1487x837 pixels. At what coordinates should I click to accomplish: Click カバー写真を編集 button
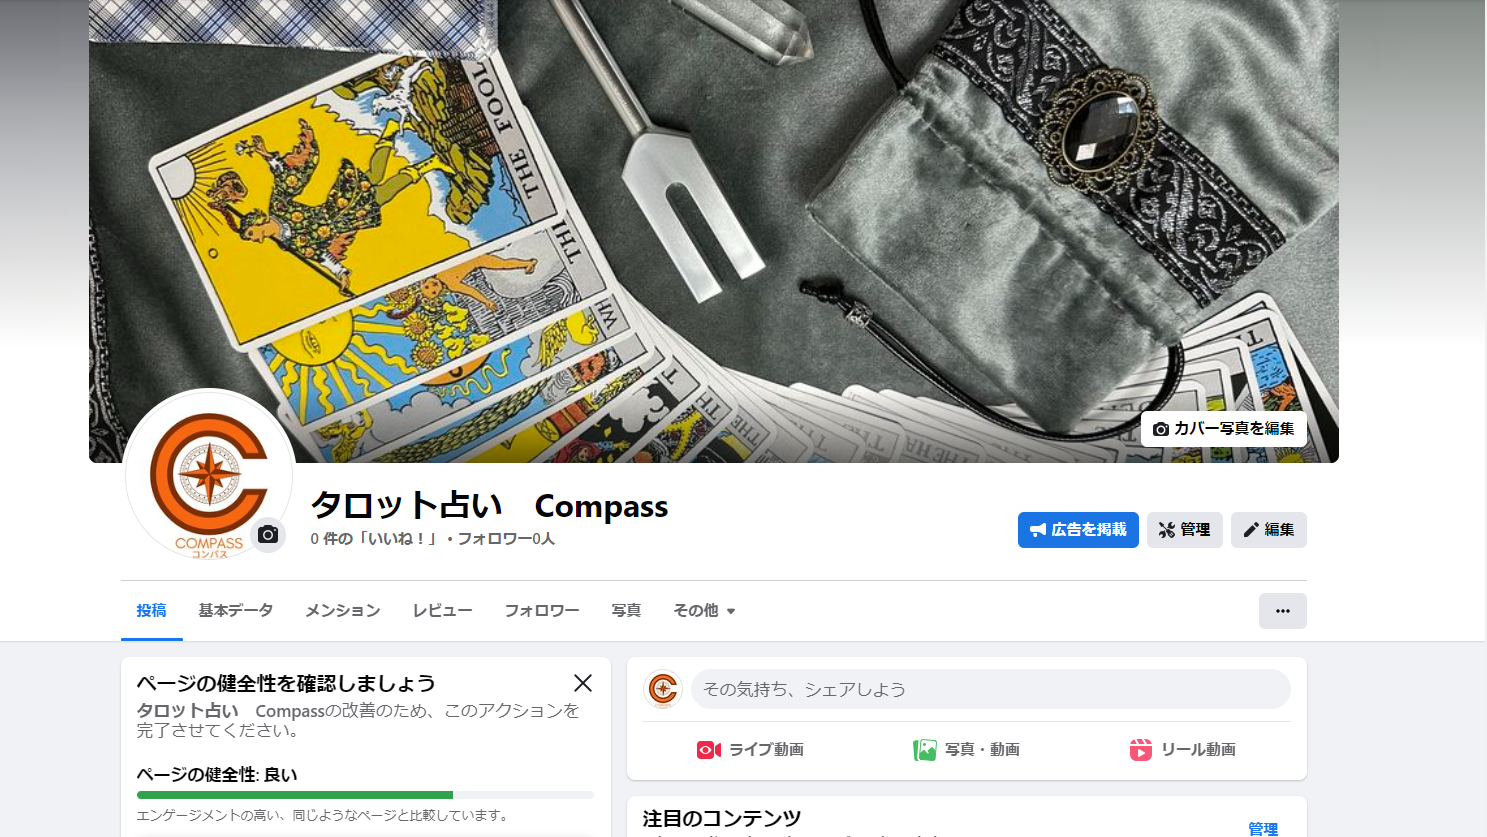click(1224, 429)
